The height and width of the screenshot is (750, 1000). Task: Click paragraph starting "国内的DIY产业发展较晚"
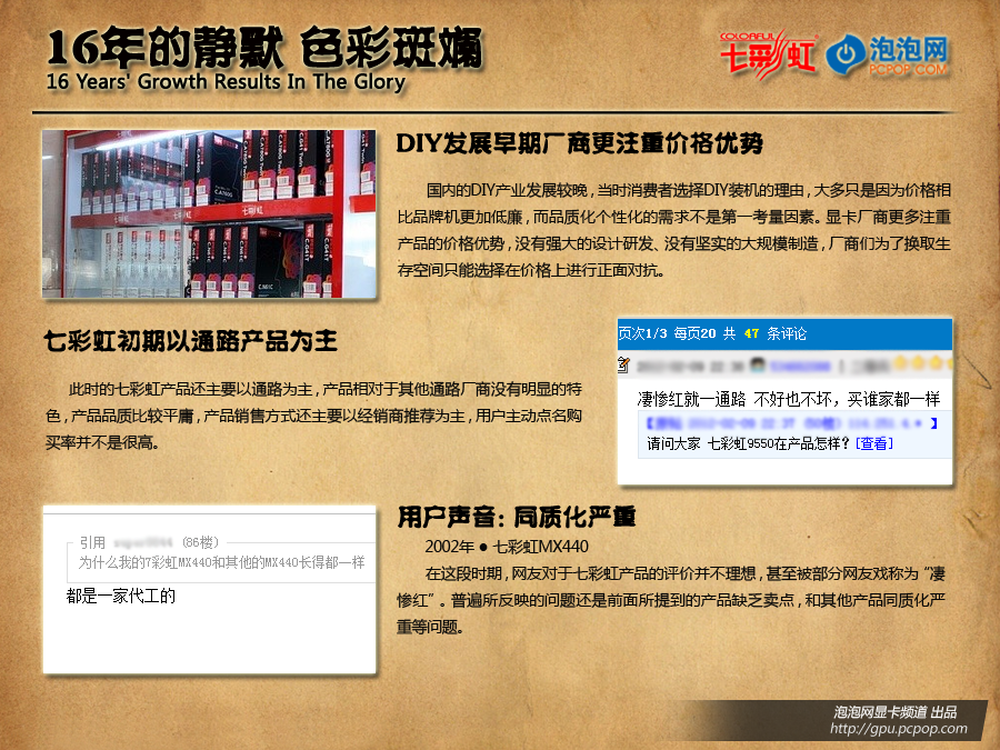(x=674, y=230)
